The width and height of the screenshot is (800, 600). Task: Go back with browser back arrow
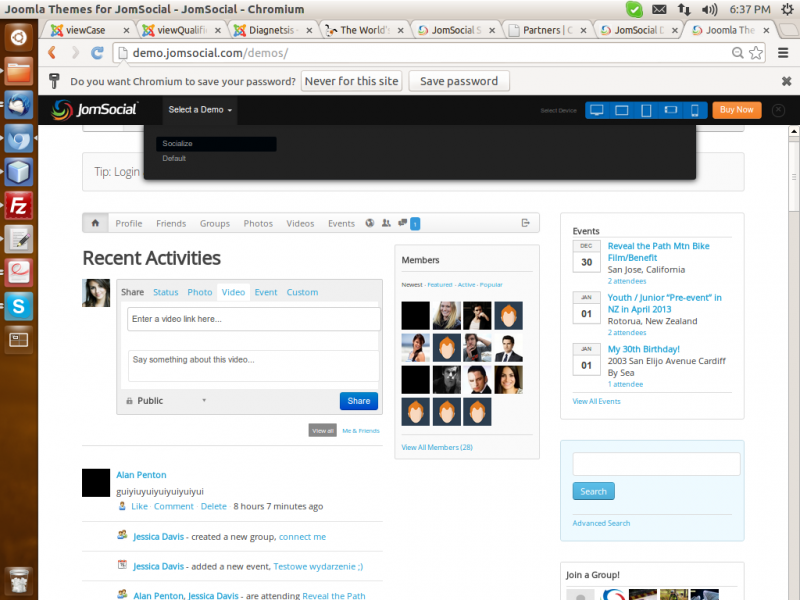(52, 53)
